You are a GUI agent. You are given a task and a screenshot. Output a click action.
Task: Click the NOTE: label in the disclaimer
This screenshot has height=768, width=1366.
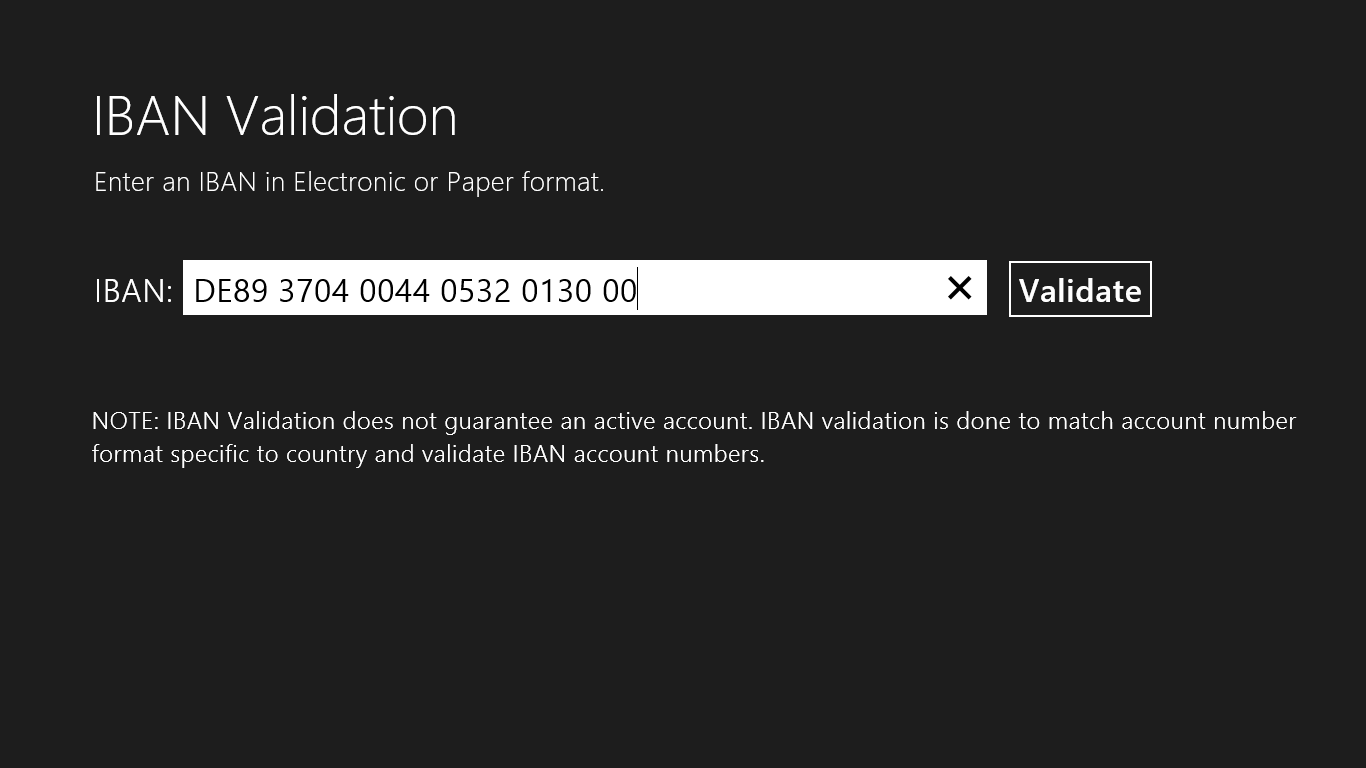pos(125,421)
